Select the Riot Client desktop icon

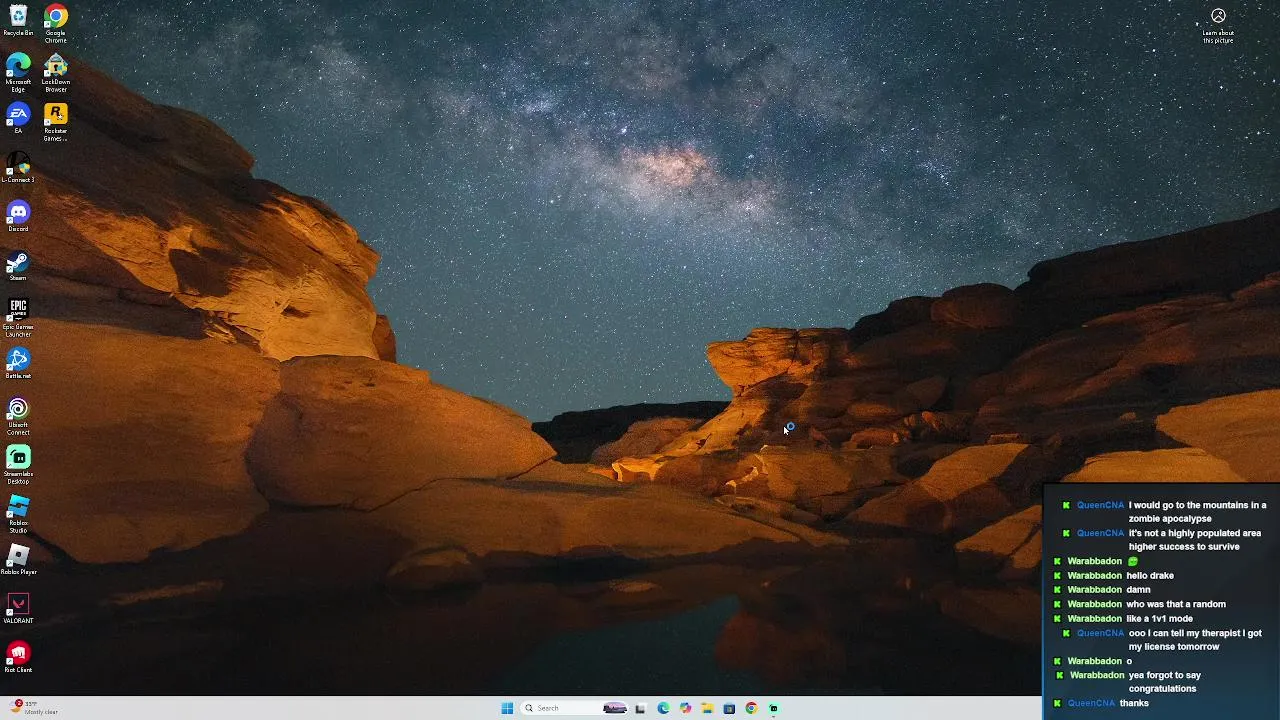pos(18,657)
